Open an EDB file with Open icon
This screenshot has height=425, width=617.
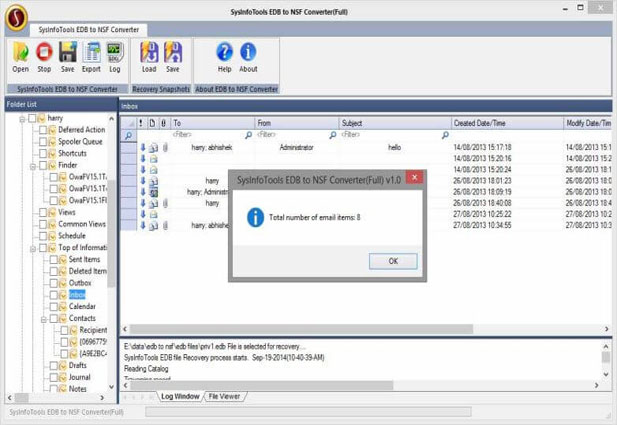coord(20,57)
